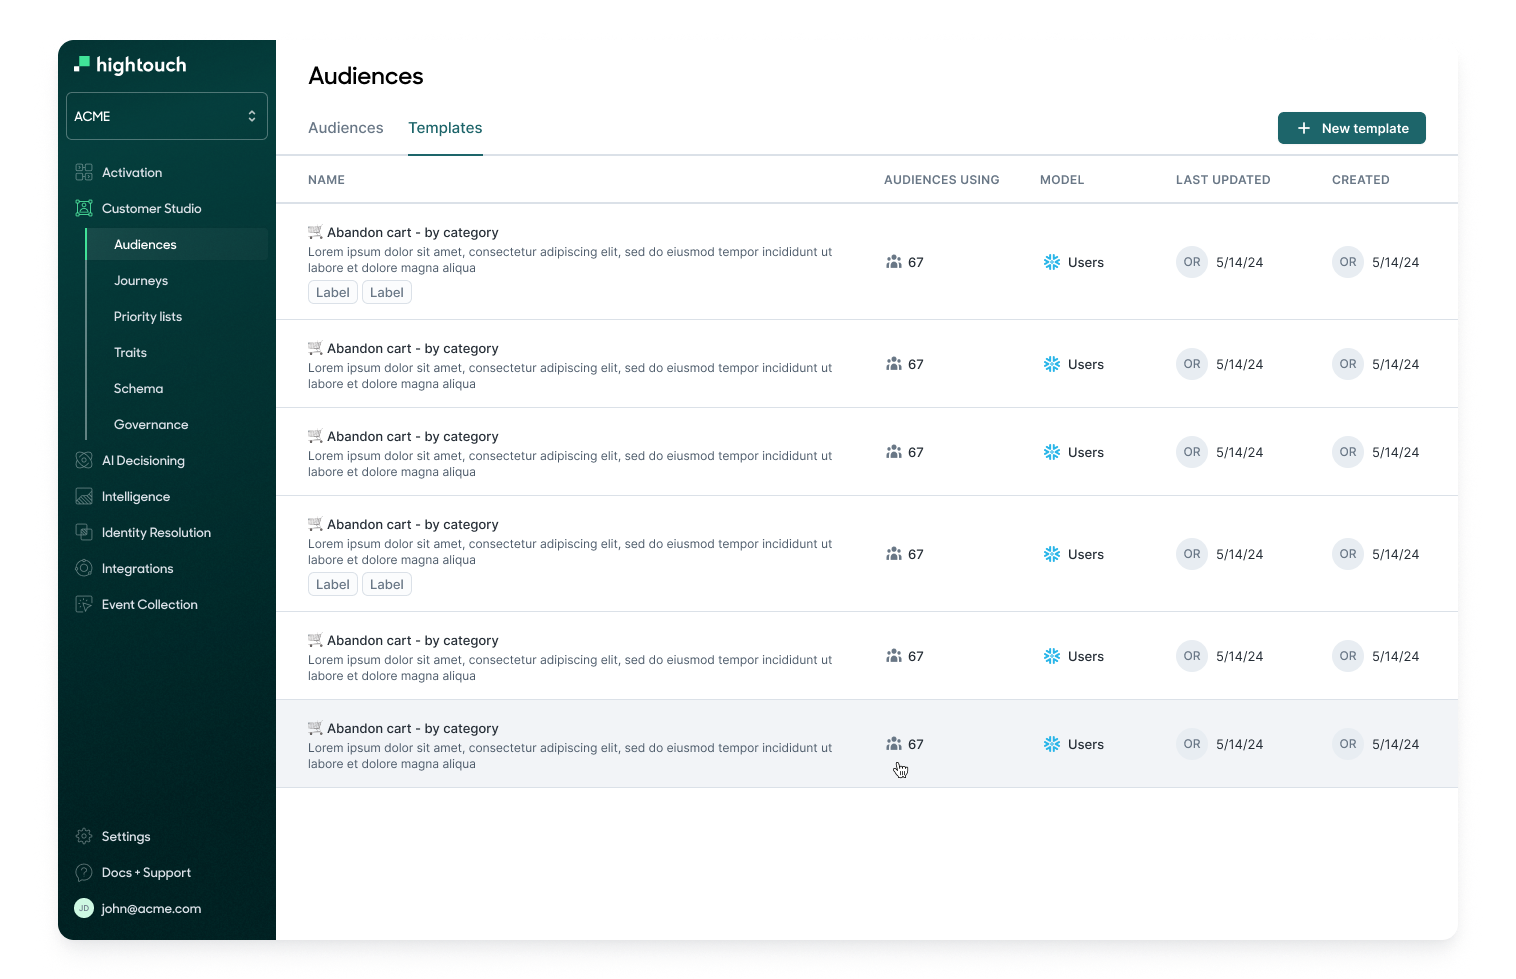
Task: Switch to the Audiences tab
Action: point(345,128)
